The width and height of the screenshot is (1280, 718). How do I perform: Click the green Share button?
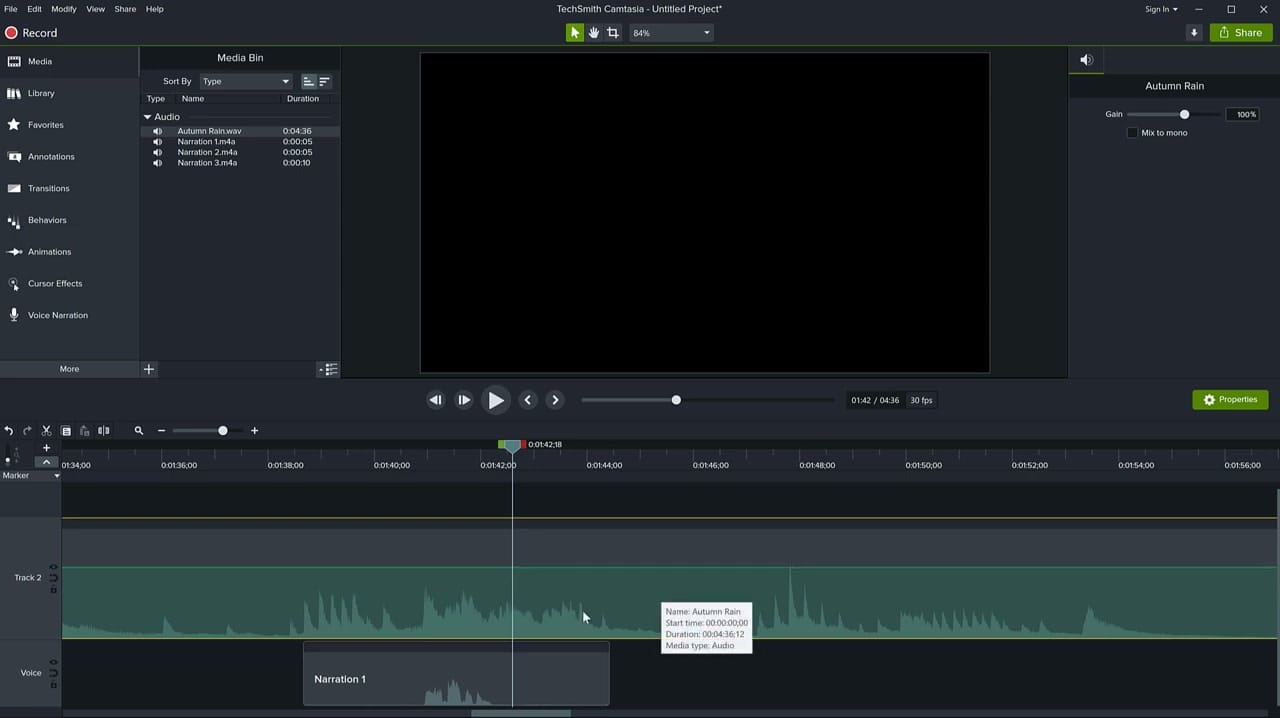click(1240, 32)
